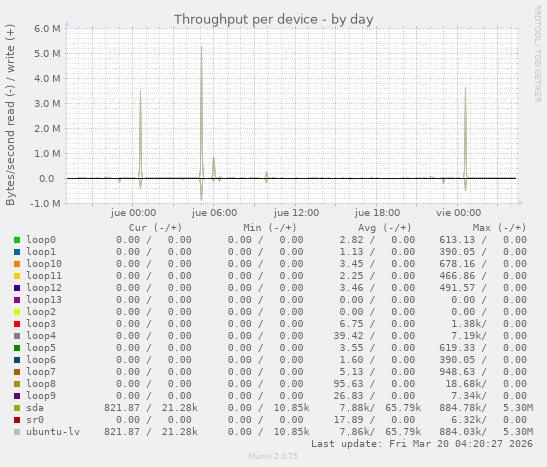547x467 pixels.
Task: Select the loop3 legend label
Action: pyautogui.click(x=41, y=324)
